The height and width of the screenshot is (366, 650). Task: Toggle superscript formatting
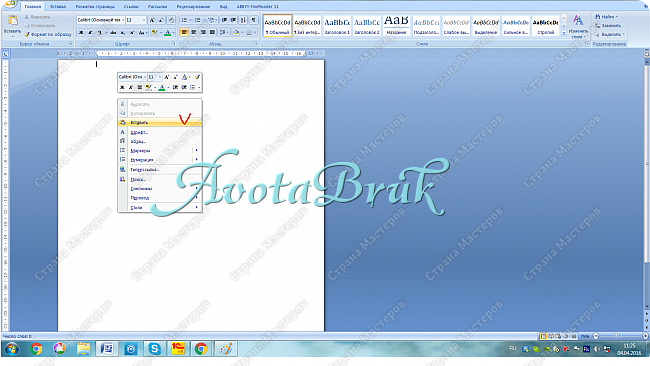pyautogui.click(x=132, y=32)
